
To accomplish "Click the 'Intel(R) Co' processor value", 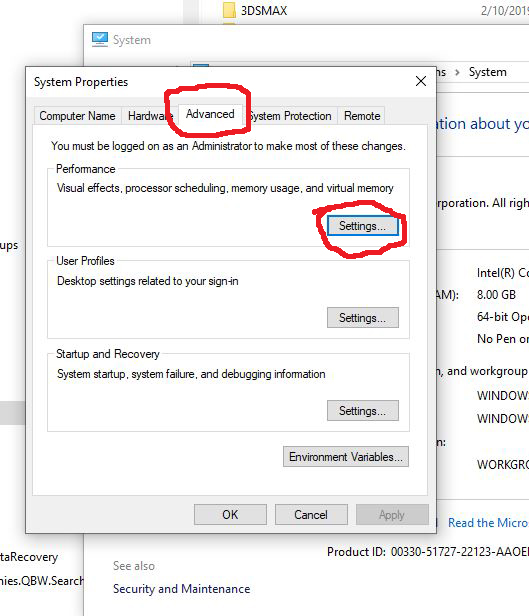I will pyautogui.click(x=503, y=273).
